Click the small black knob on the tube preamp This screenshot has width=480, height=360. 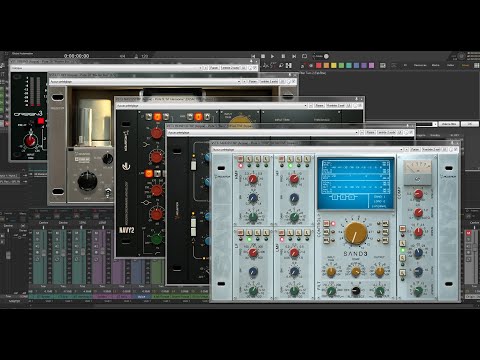(107, 159)
